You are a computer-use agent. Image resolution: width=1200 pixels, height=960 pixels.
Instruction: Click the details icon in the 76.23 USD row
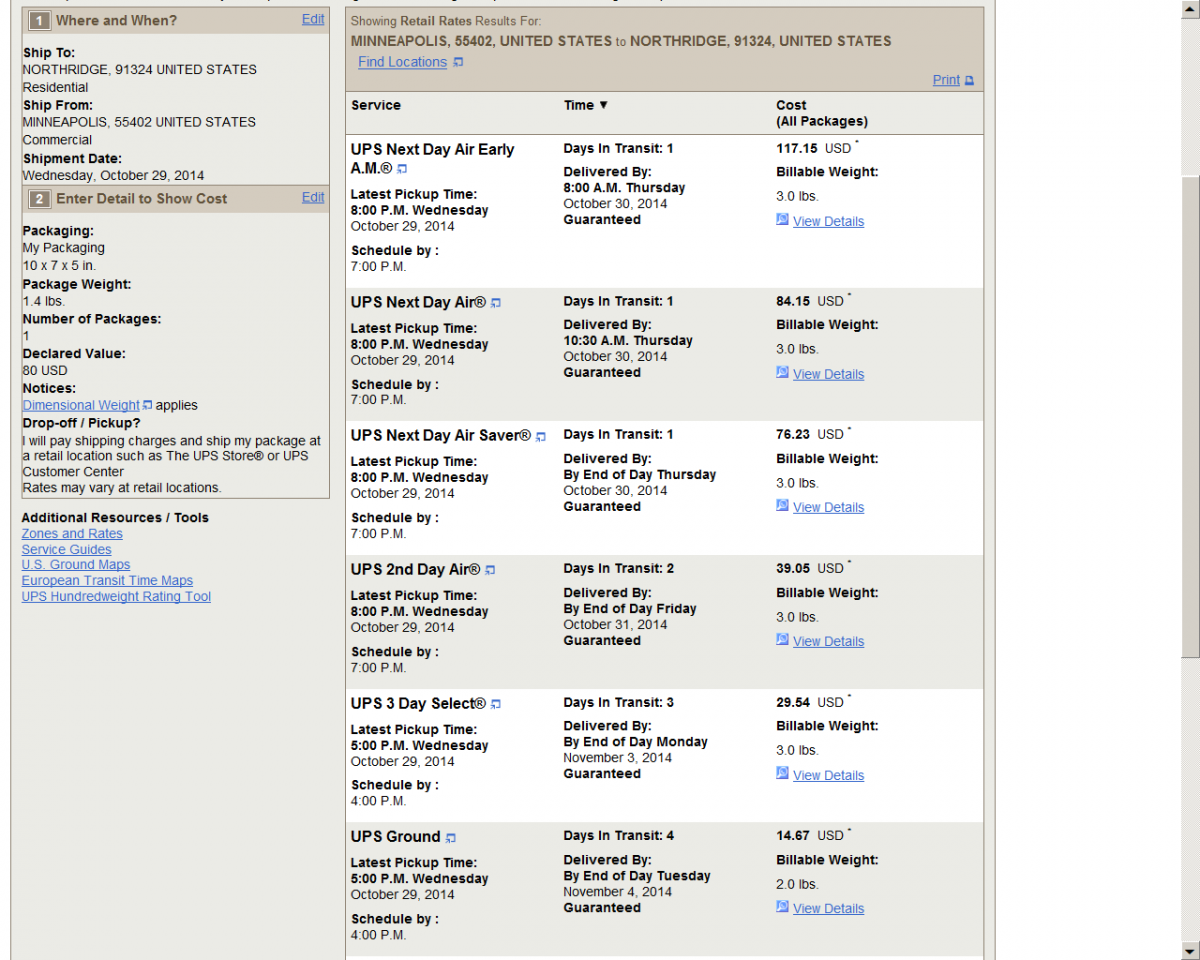click(x=783, y=506)
